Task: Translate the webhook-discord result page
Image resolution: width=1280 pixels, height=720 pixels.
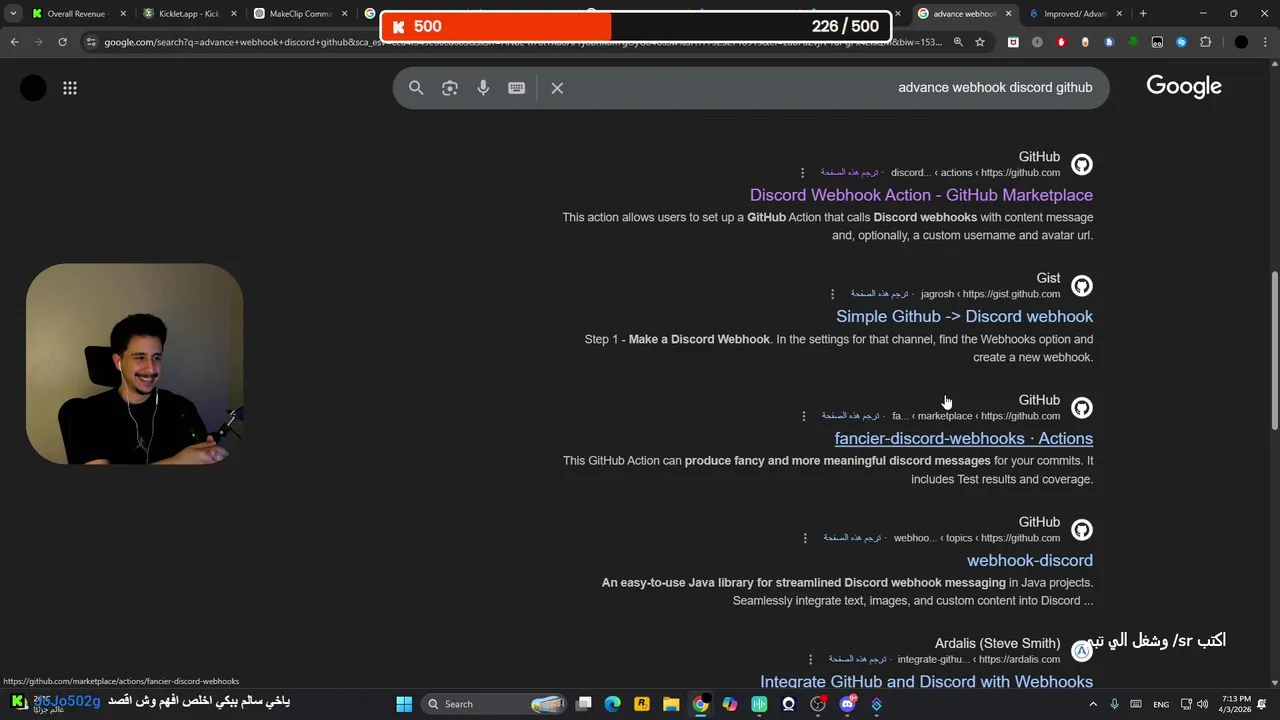Action: [x=852, y=538]
